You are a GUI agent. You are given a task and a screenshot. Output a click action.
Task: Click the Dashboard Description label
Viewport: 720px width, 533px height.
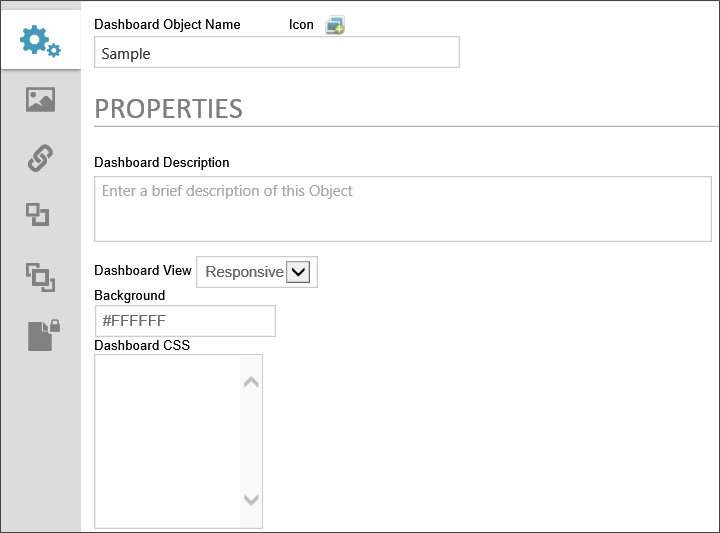(x=161, y=162)
